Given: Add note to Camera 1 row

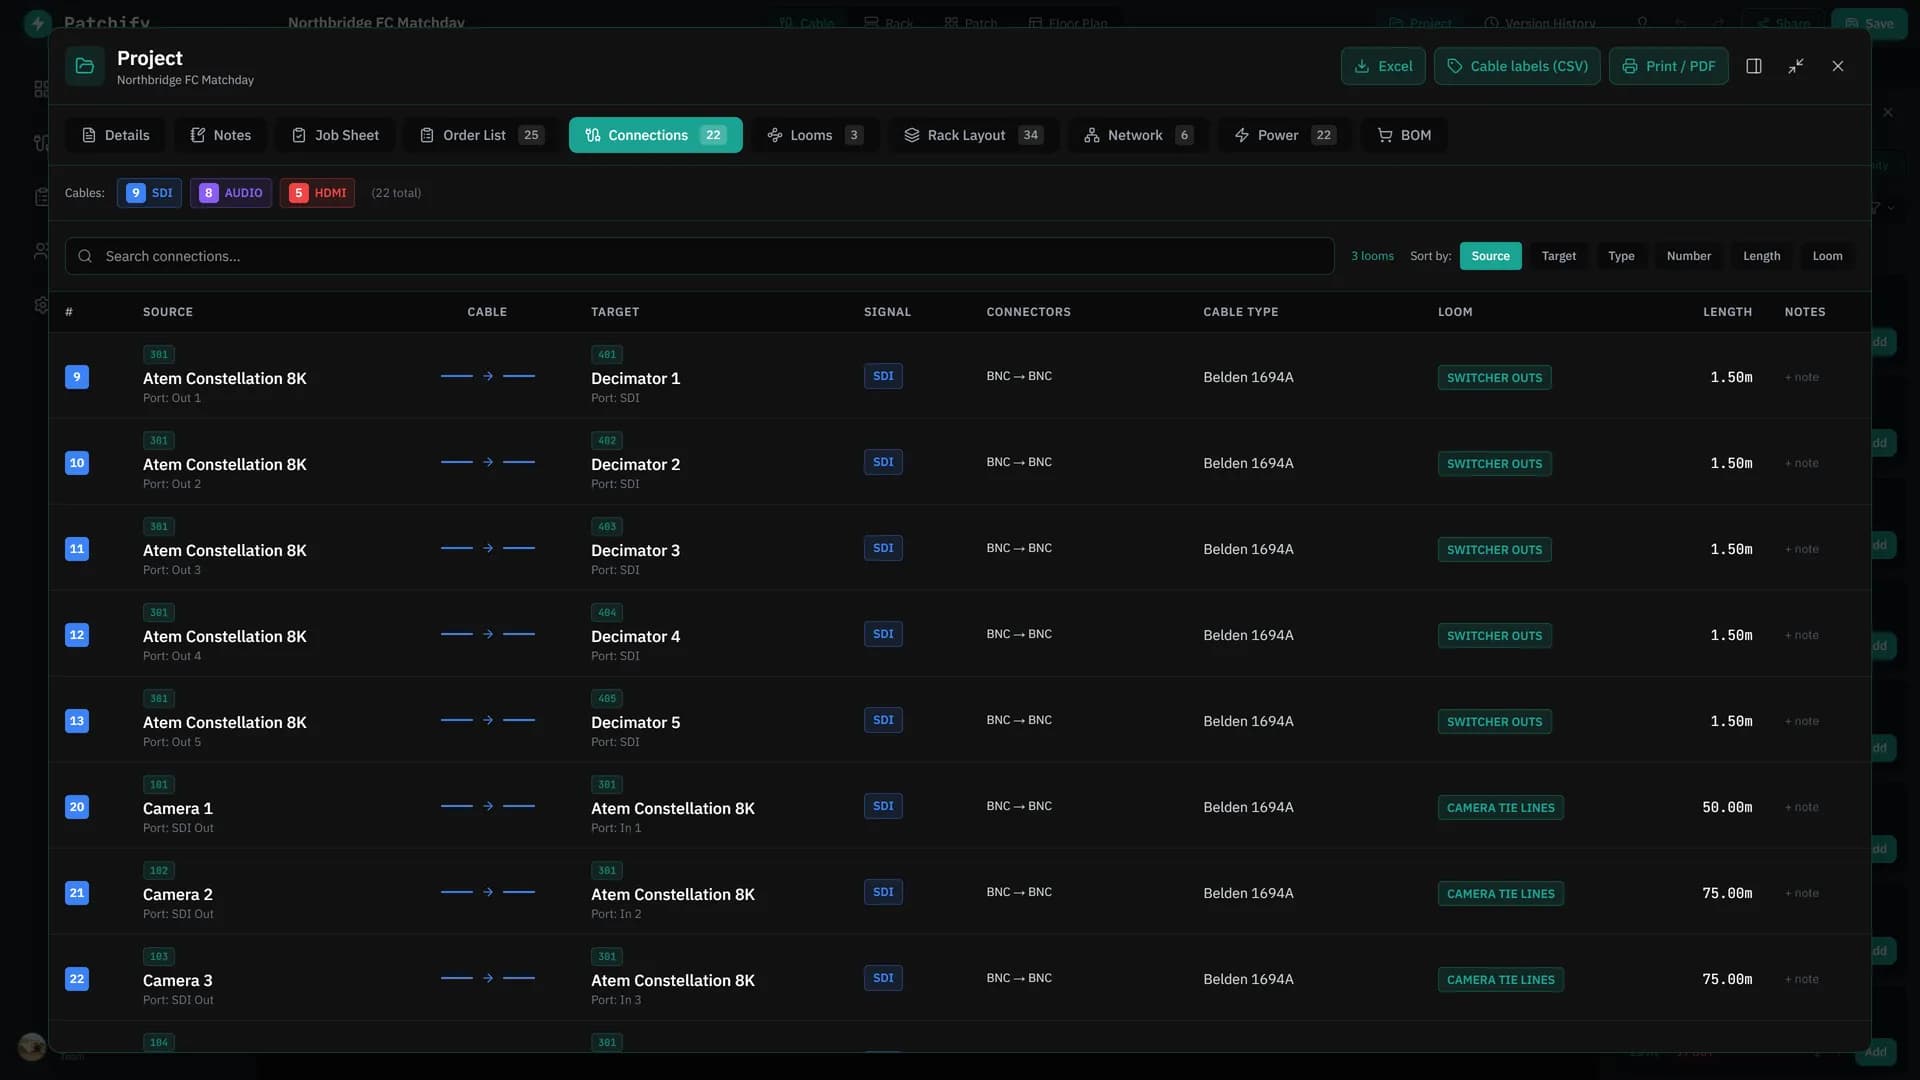Looking at the screenshot, I should 1802,807.
